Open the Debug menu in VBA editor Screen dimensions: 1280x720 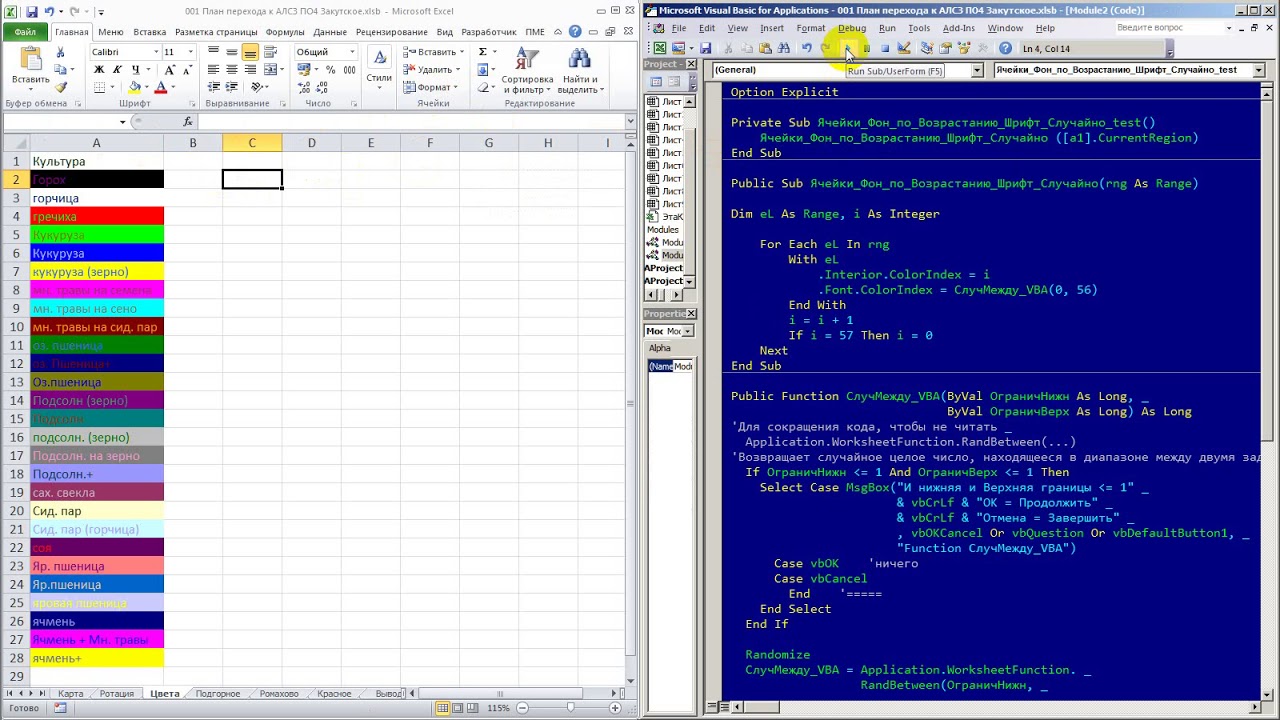click(x=852, y=28)
